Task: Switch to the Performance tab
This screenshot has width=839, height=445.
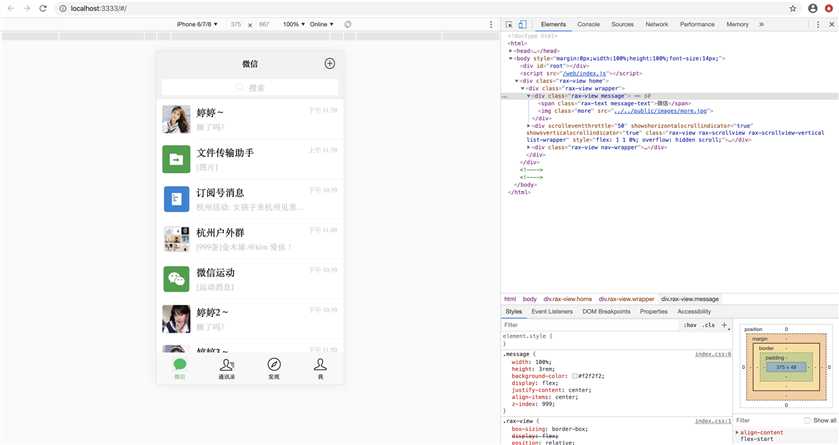Action: pyautogui.click(x=697, y=25)
